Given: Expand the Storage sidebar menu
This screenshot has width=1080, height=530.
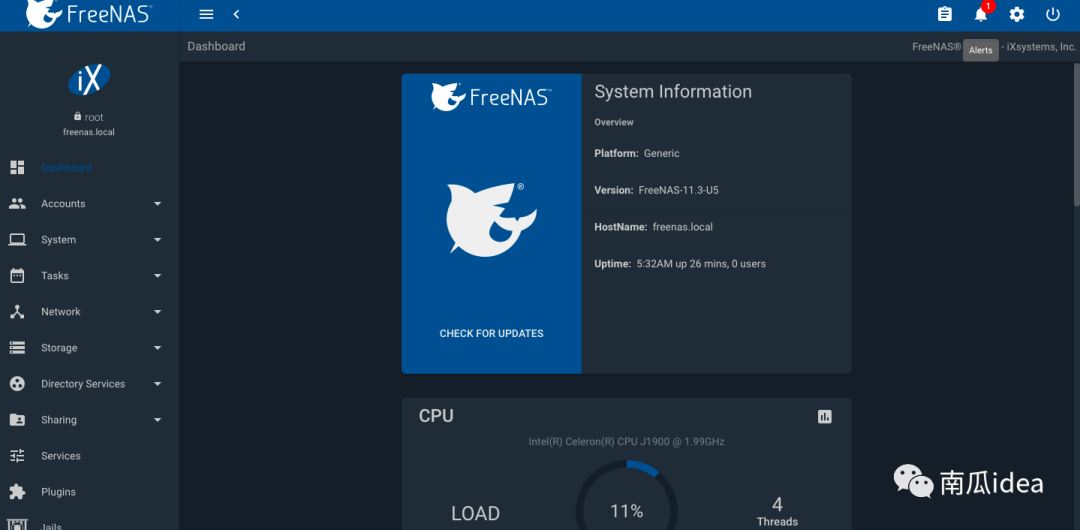Looking at the screenshot, I should (x=59, y=348).
